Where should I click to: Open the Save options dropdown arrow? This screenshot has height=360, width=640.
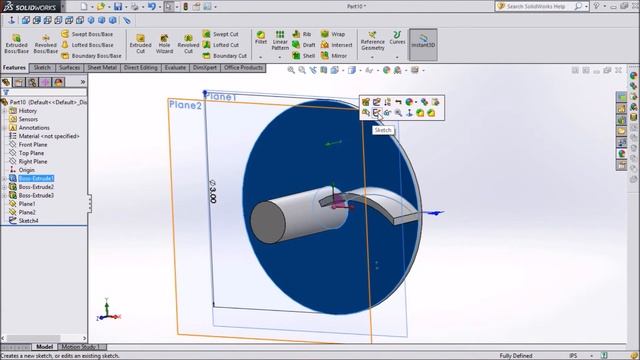[126, 7]
